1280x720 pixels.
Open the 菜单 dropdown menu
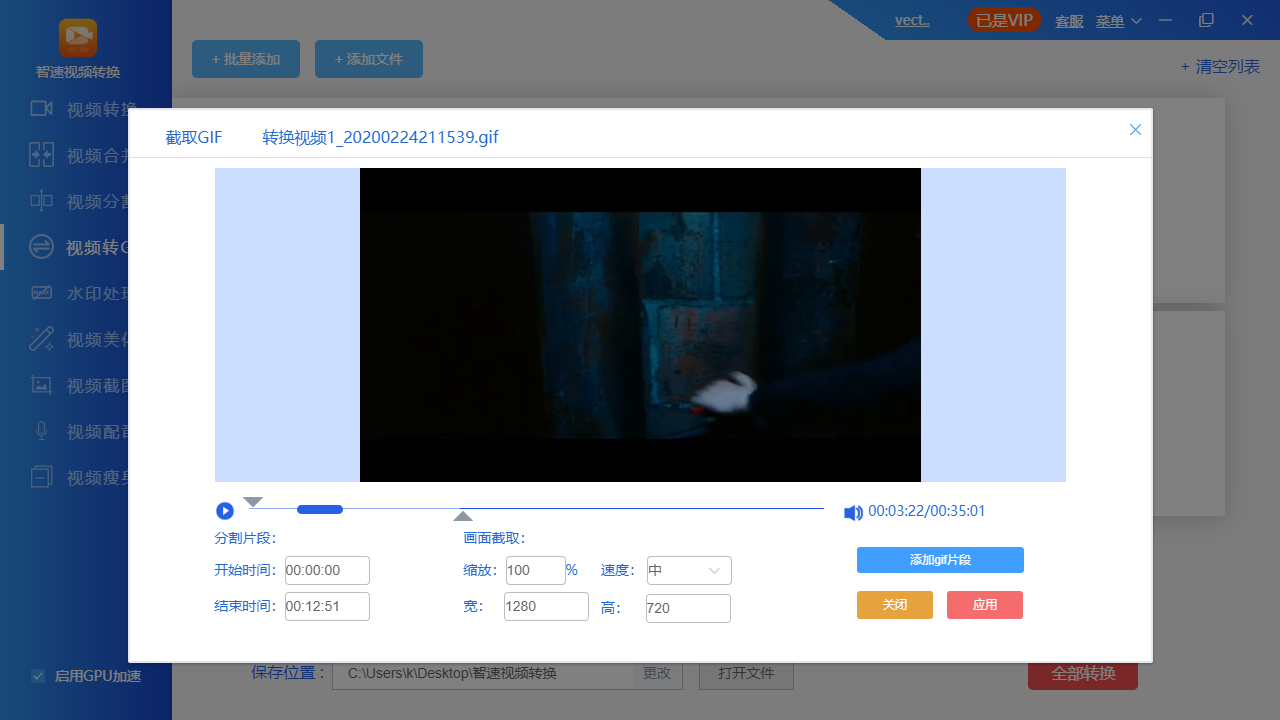click(1118, 21)
